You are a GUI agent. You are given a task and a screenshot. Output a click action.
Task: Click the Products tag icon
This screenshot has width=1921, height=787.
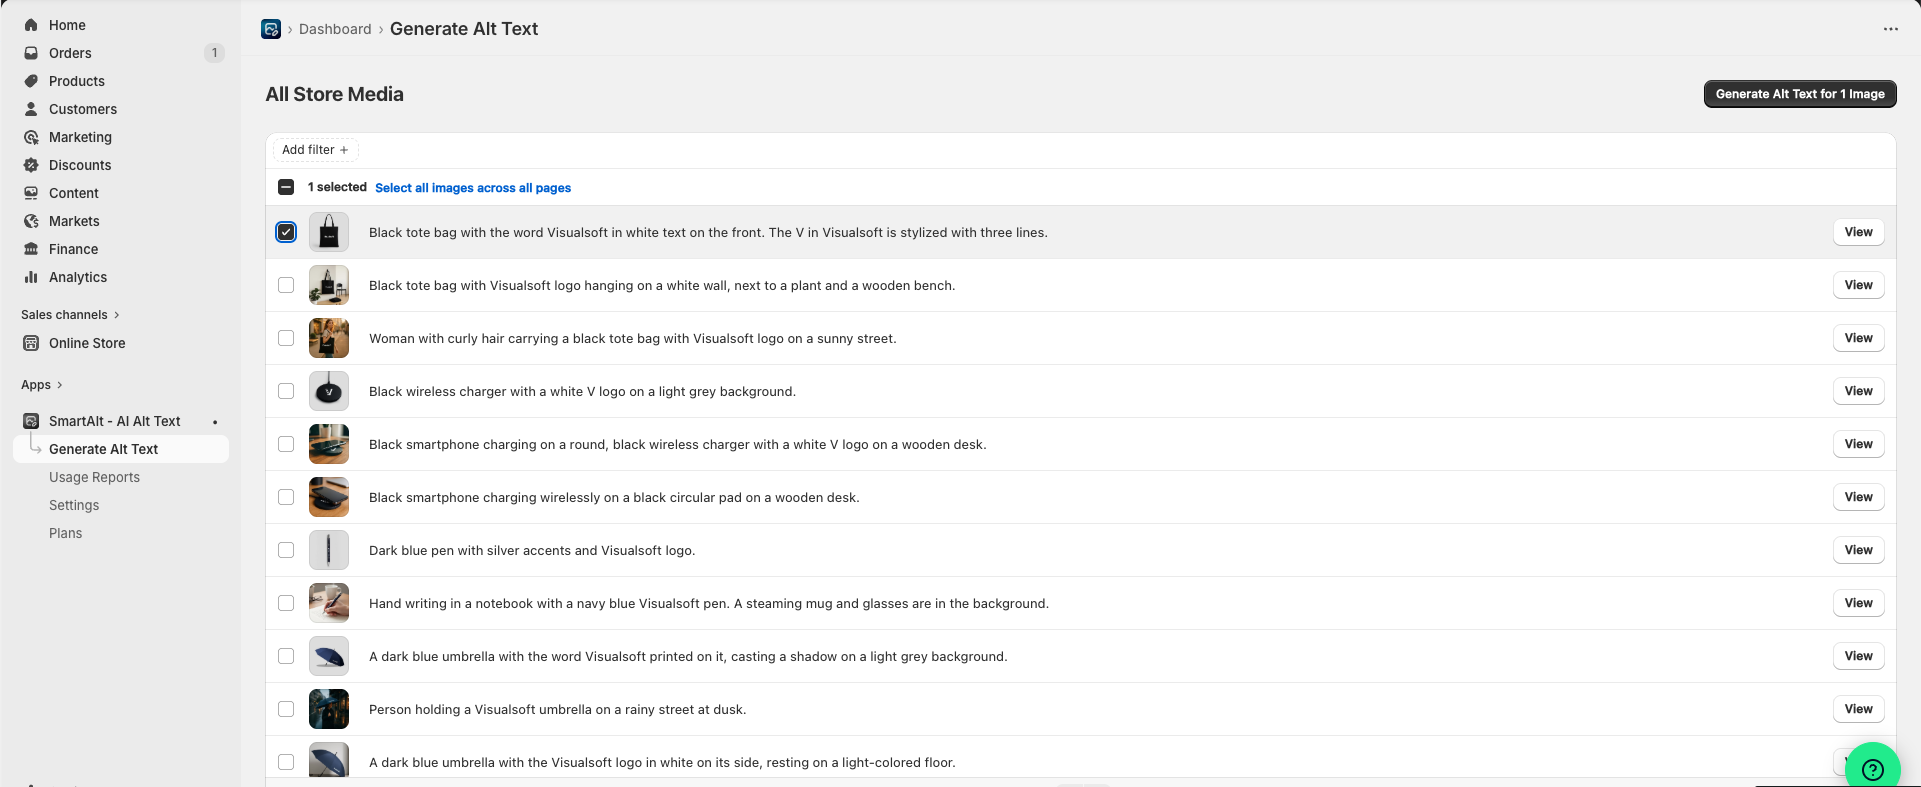31,81
